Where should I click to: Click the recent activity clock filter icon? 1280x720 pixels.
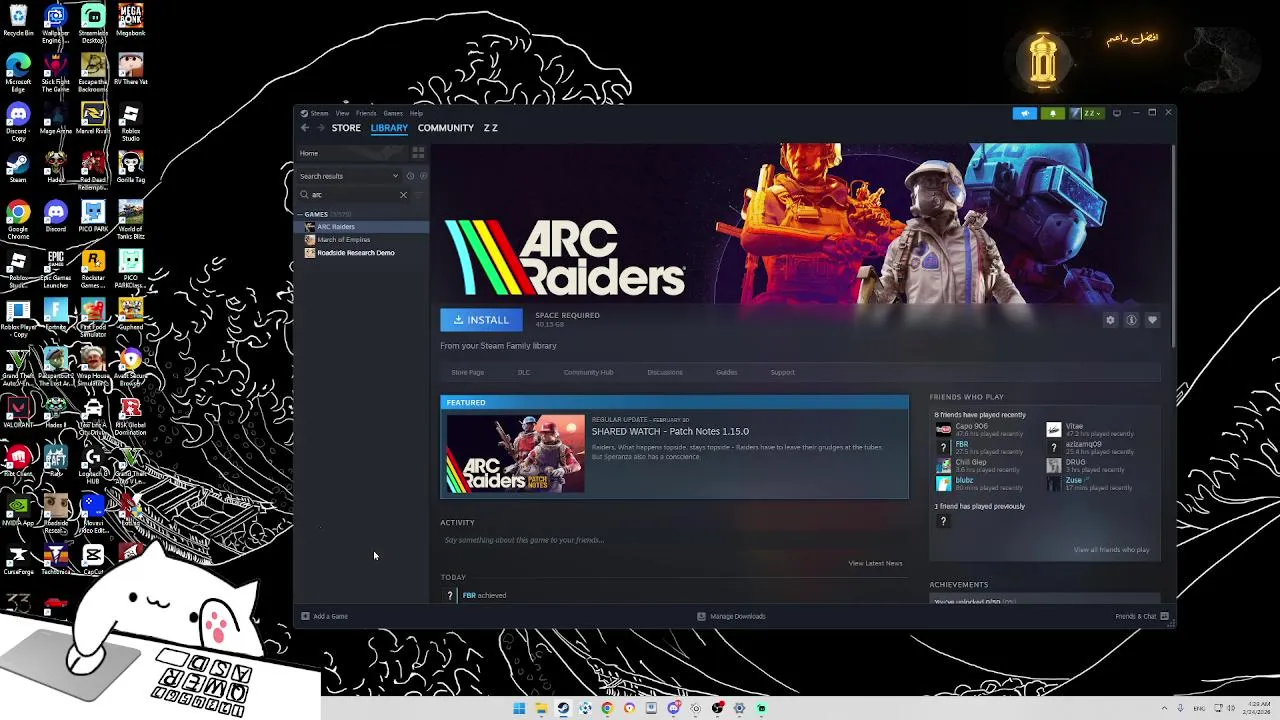tap(410, 176)
